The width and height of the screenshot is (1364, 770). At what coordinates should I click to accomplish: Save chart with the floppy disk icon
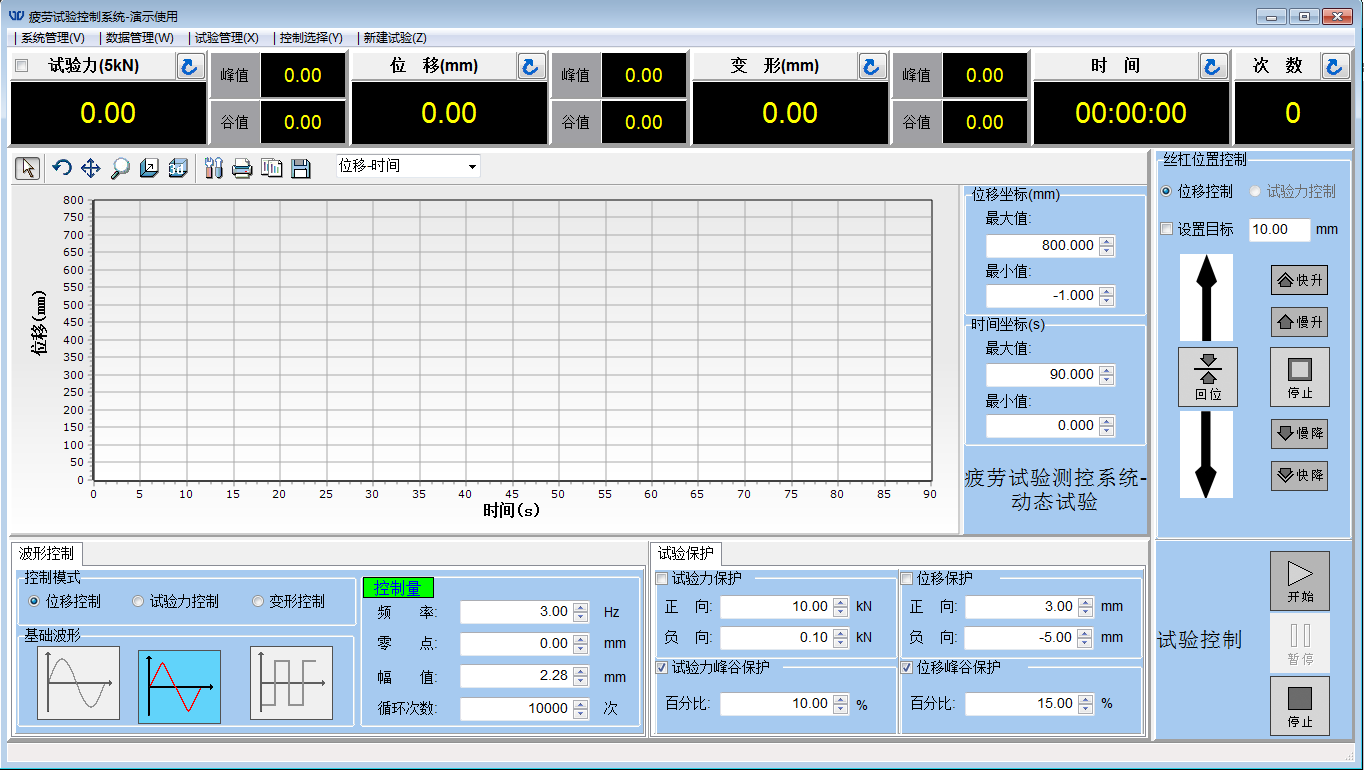pos(300,168)
